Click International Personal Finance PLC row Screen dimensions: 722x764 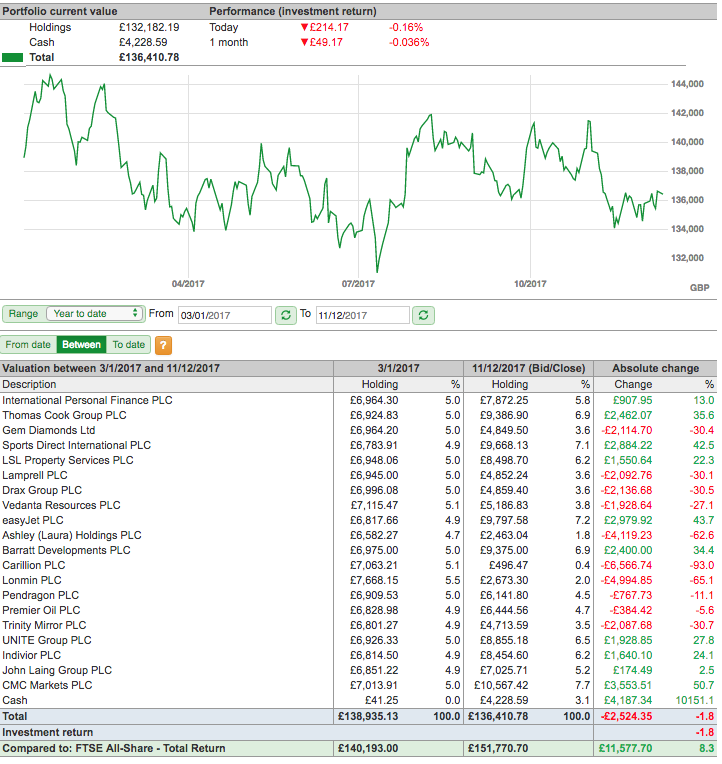pyautogui.click(x=359, y=401)
